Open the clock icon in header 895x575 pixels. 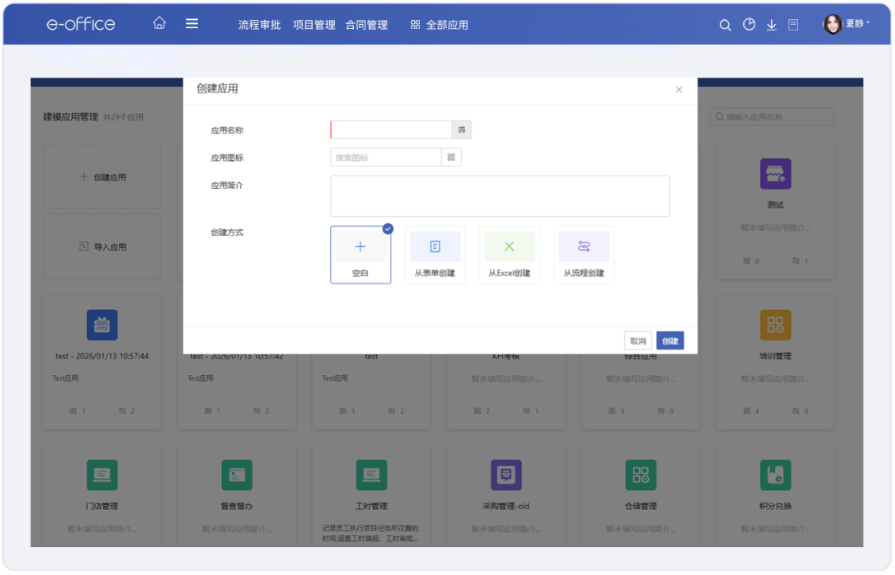point(749,25)
